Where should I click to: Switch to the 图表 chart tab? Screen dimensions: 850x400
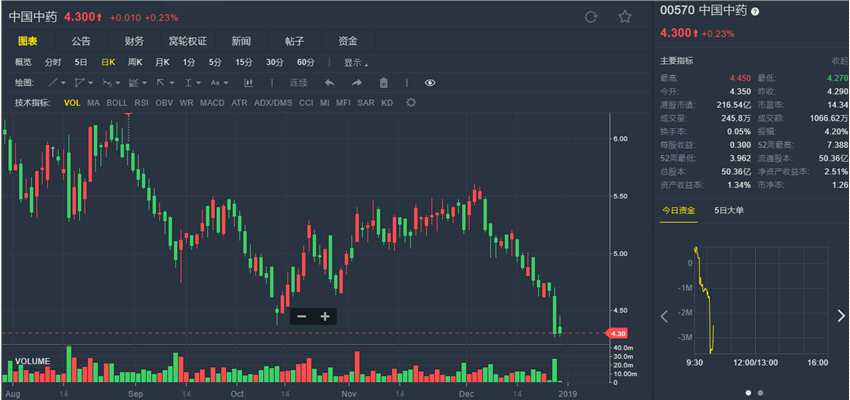point(27,41)
